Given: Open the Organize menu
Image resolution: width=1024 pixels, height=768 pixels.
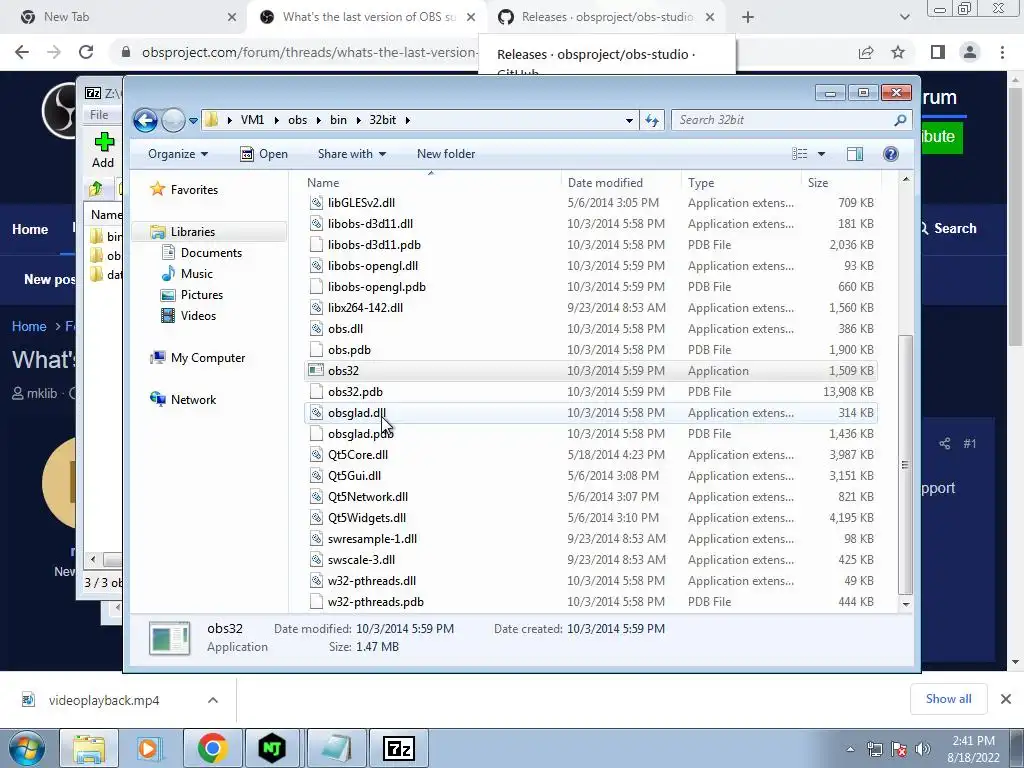Looking at the screenshot, I should [x=178, y=154].
